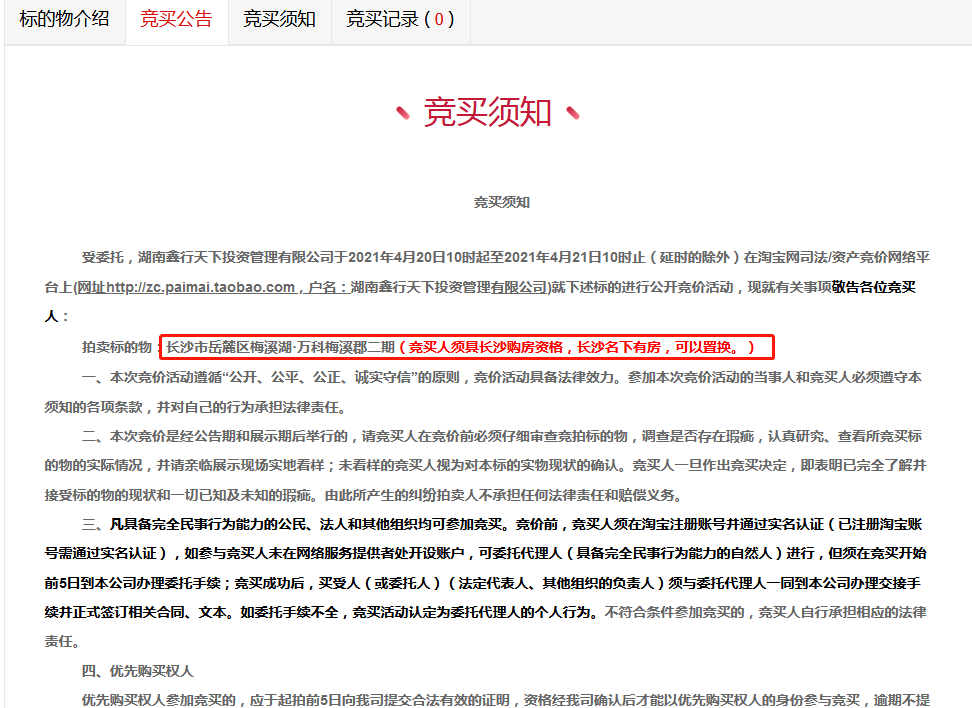Image resolution: width=972 pixels, height=708 pixels.
Task: Click the line starting 受委托，湖南鑫行天下
Action: click(x=505, y=257)
